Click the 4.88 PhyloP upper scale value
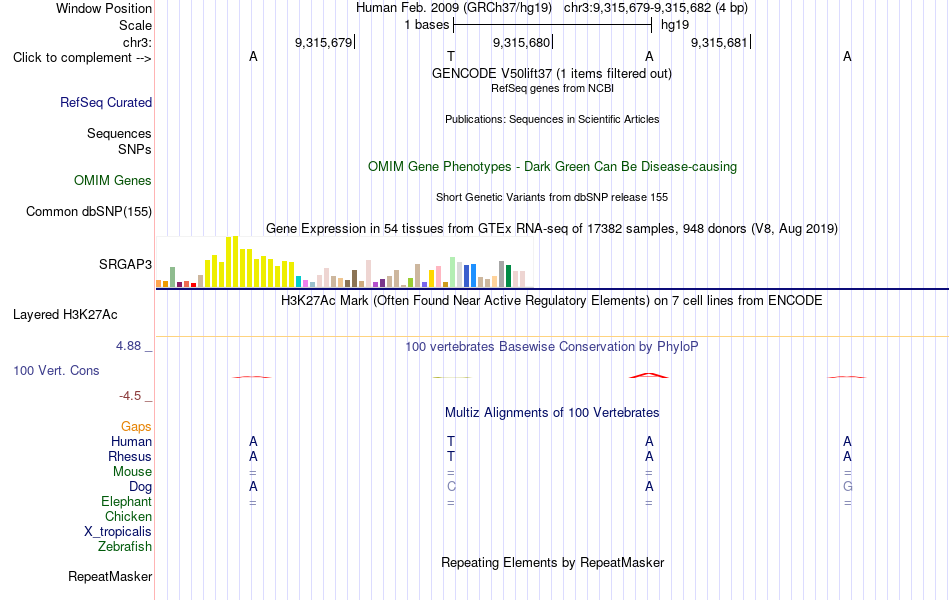Screen dimensions: 950x600 point(128,346)
